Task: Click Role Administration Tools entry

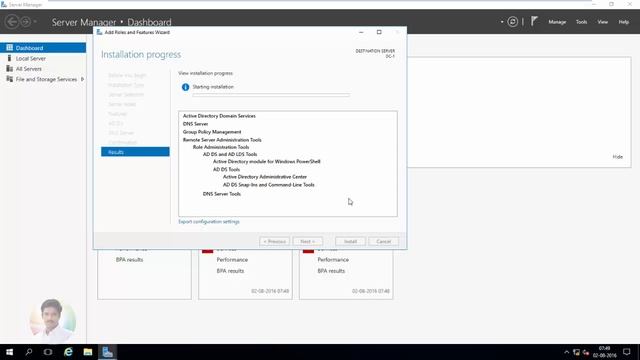Action: [x=221, y=147]
